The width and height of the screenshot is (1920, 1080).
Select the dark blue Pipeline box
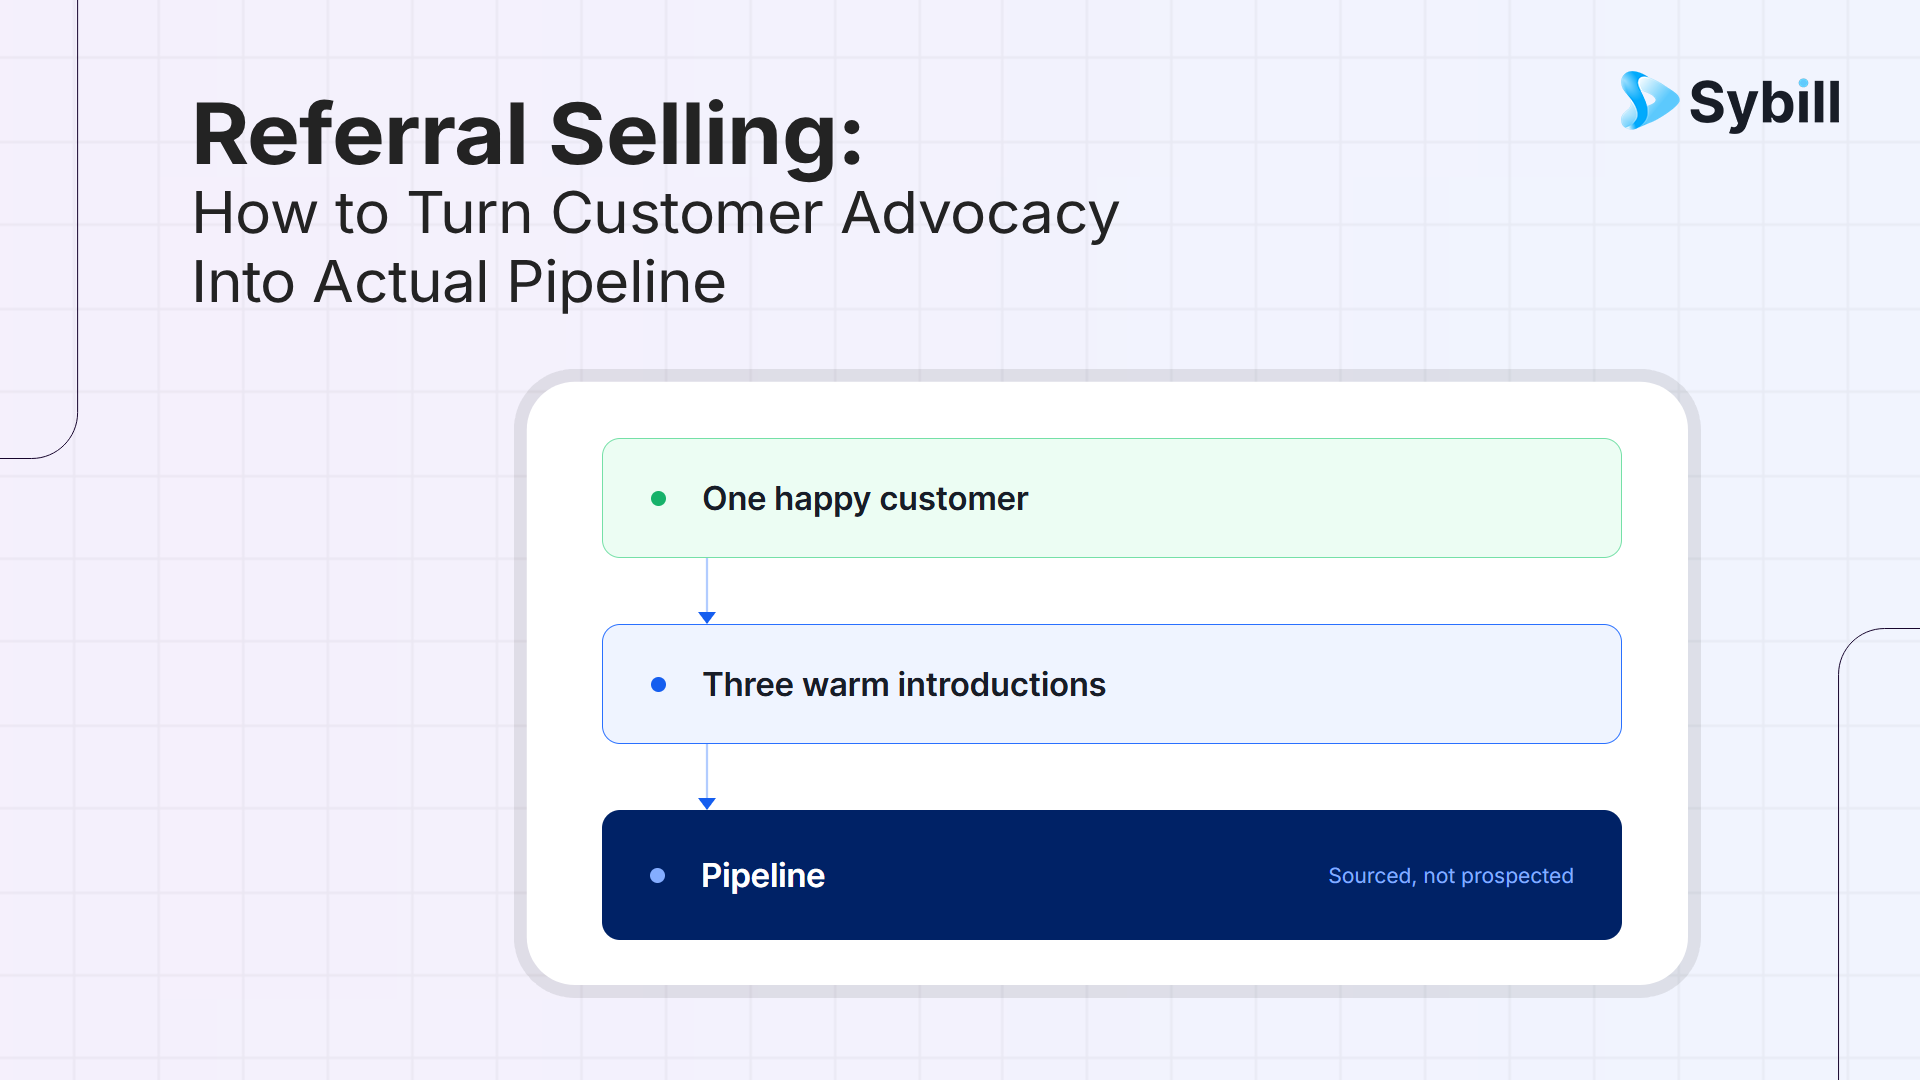pos(1111,875)
